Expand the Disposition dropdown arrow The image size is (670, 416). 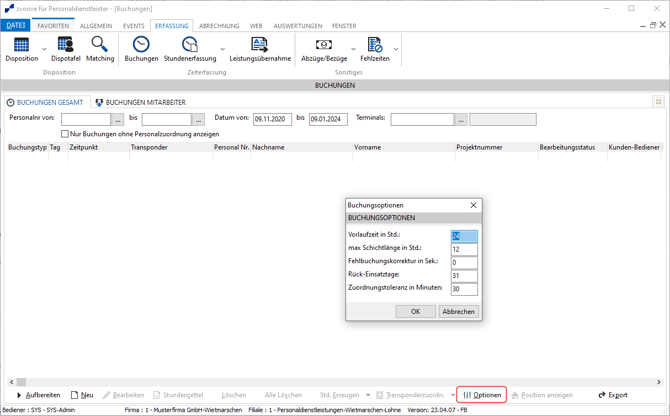coord(44,49)
